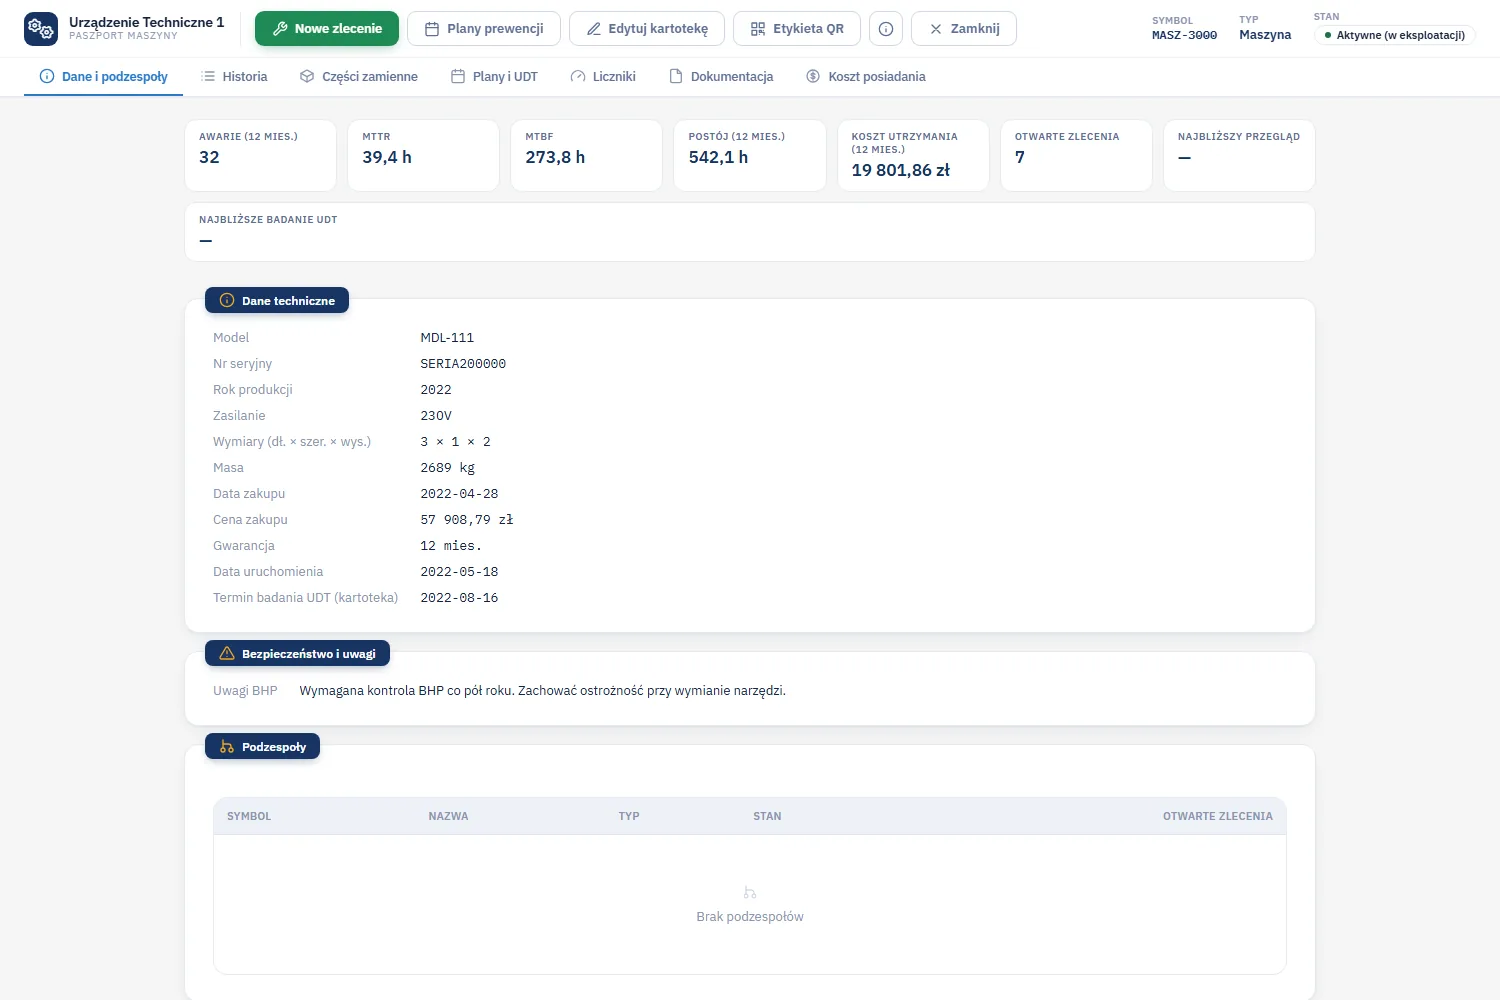This screenshot has height=1000, width=1500.
Task: Click the machine passport gear logo icon
Action: 41,29
